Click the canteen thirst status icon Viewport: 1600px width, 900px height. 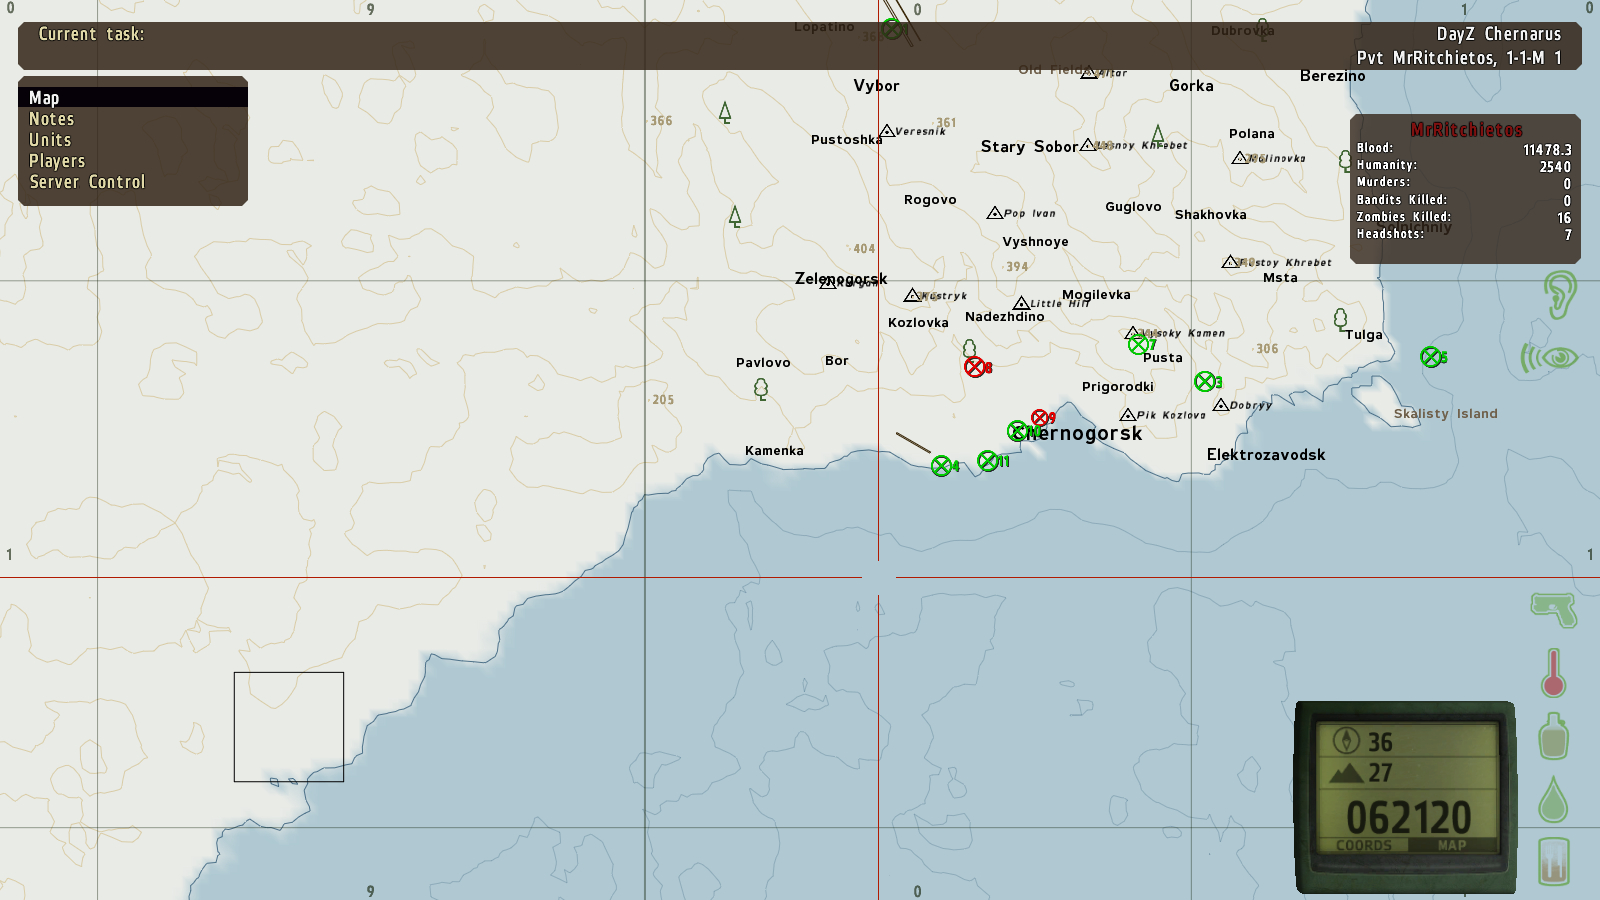tap(1554, 736)
